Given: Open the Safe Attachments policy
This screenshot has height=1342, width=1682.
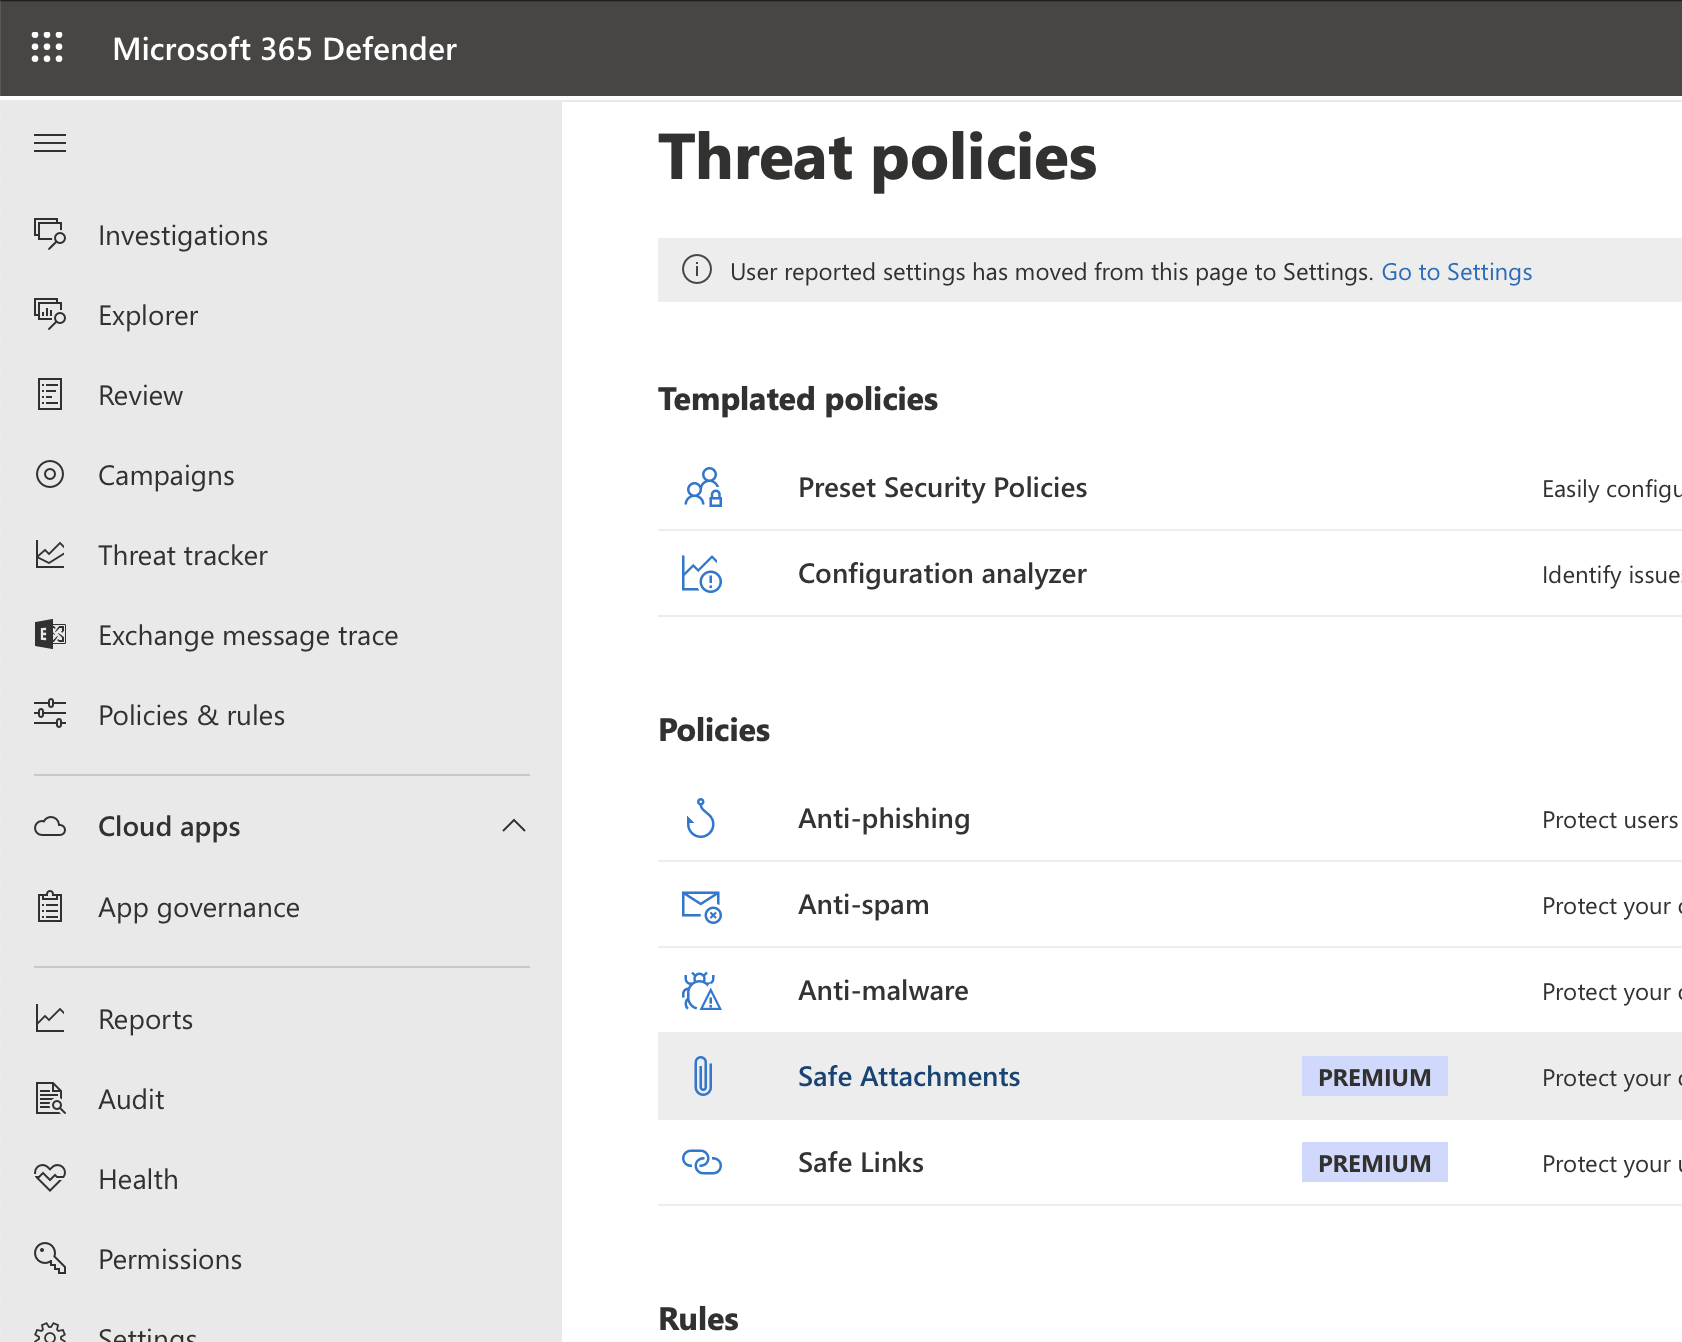Looking at the screenshot, I should point(908,1077).
